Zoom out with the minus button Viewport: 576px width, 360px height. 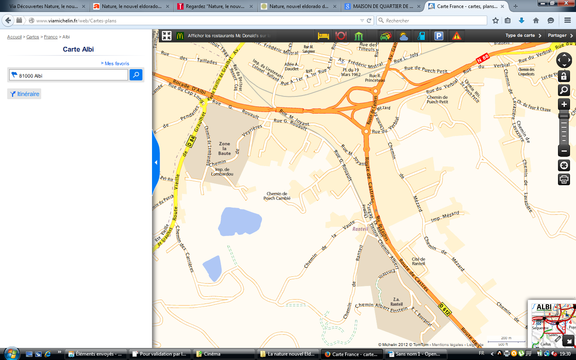tap(564, 151)
